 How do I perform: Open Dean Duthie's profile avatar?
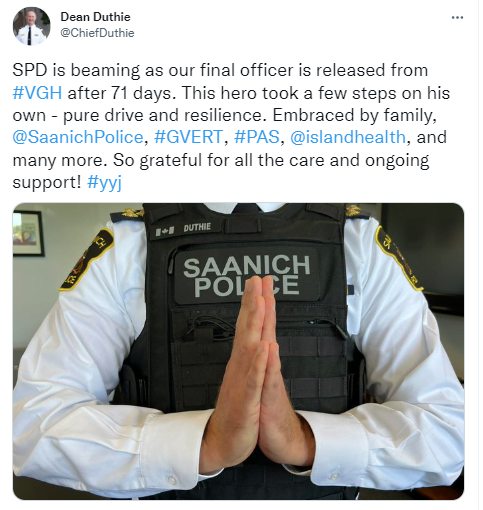pyautogui.click(x=31, y=26)
